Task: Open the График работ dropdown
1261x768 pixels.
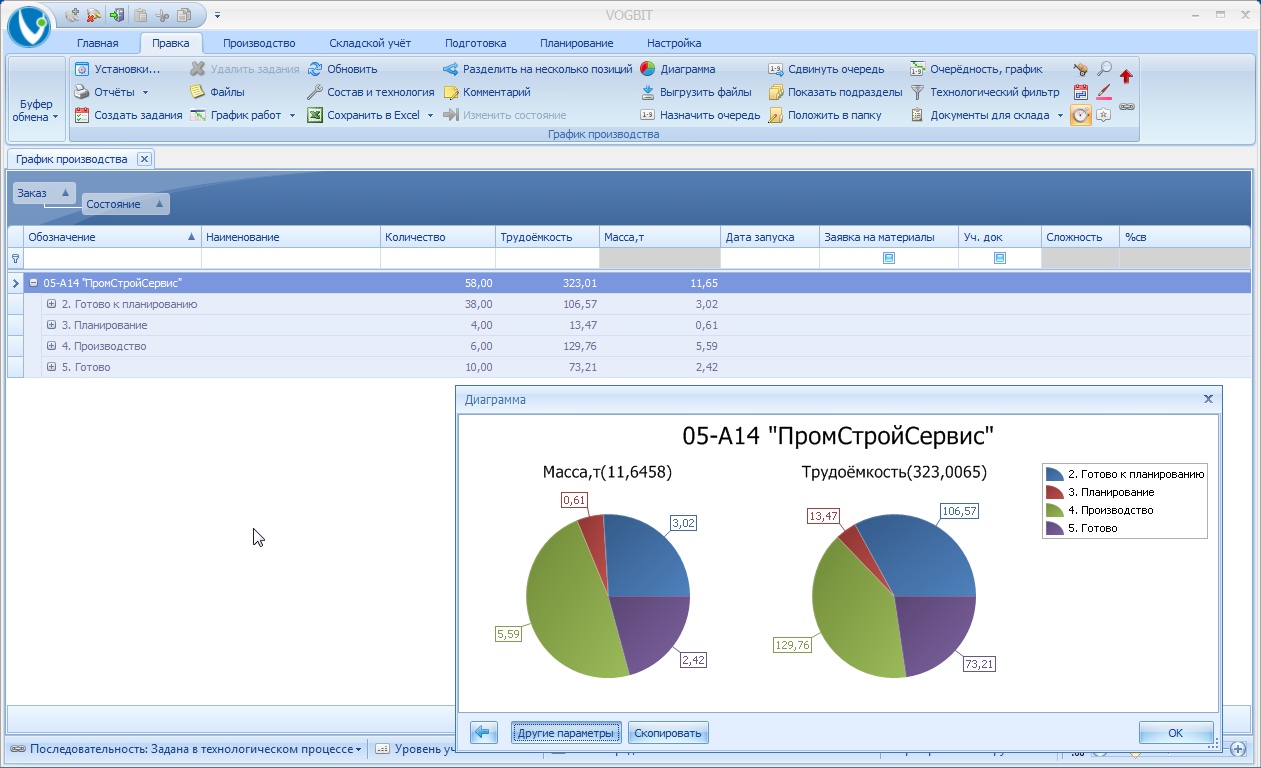Action: point(293,115)
